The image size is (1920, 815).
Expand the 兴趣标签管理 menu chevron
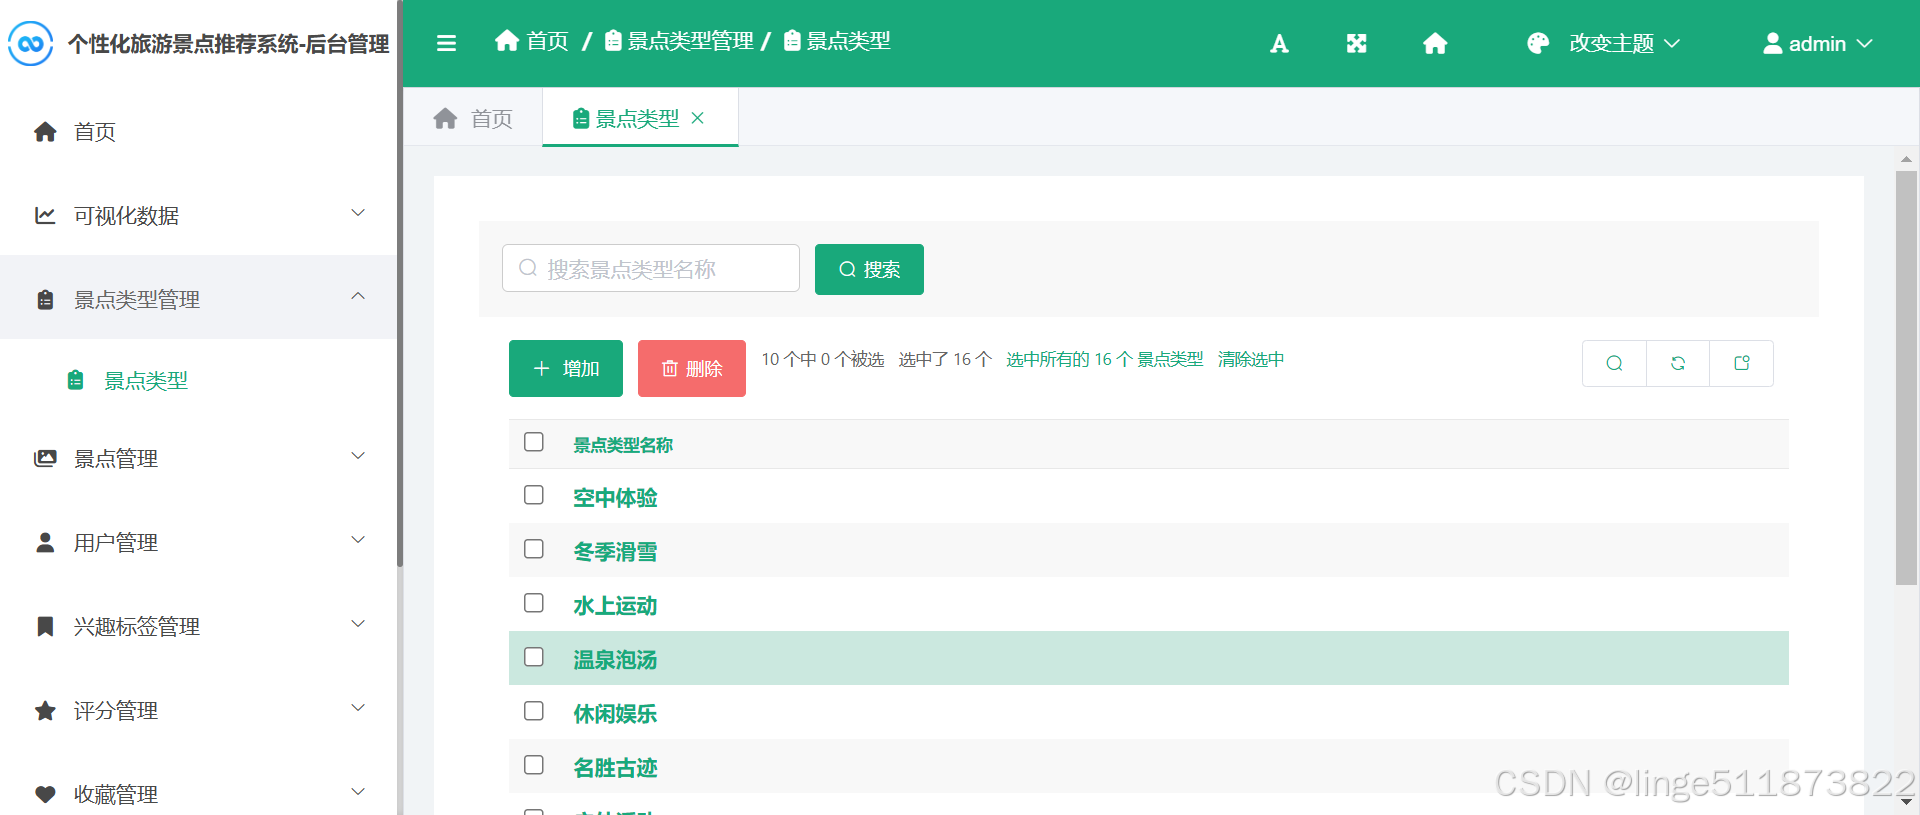click(x=358, y=624)
